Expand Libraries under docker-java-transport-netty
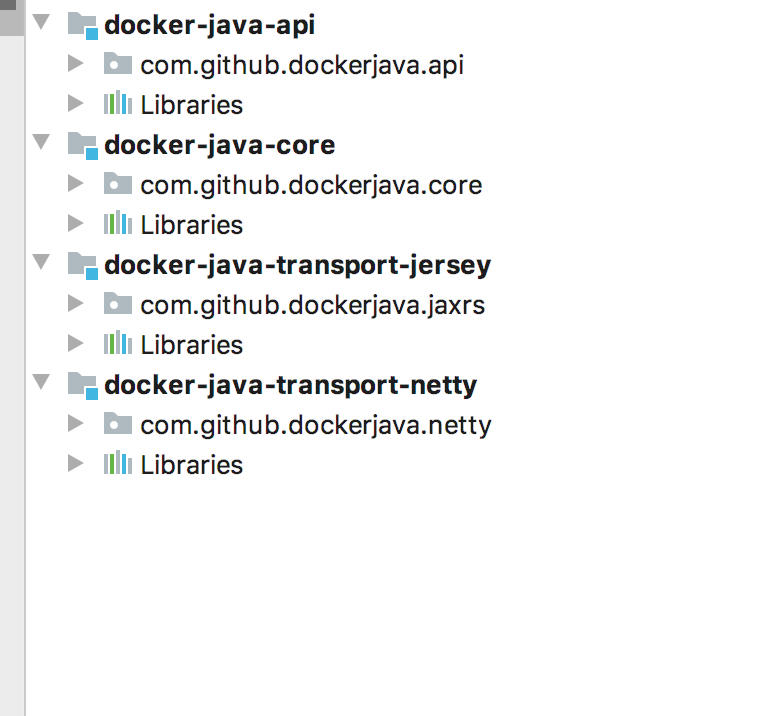 point(75,463)
